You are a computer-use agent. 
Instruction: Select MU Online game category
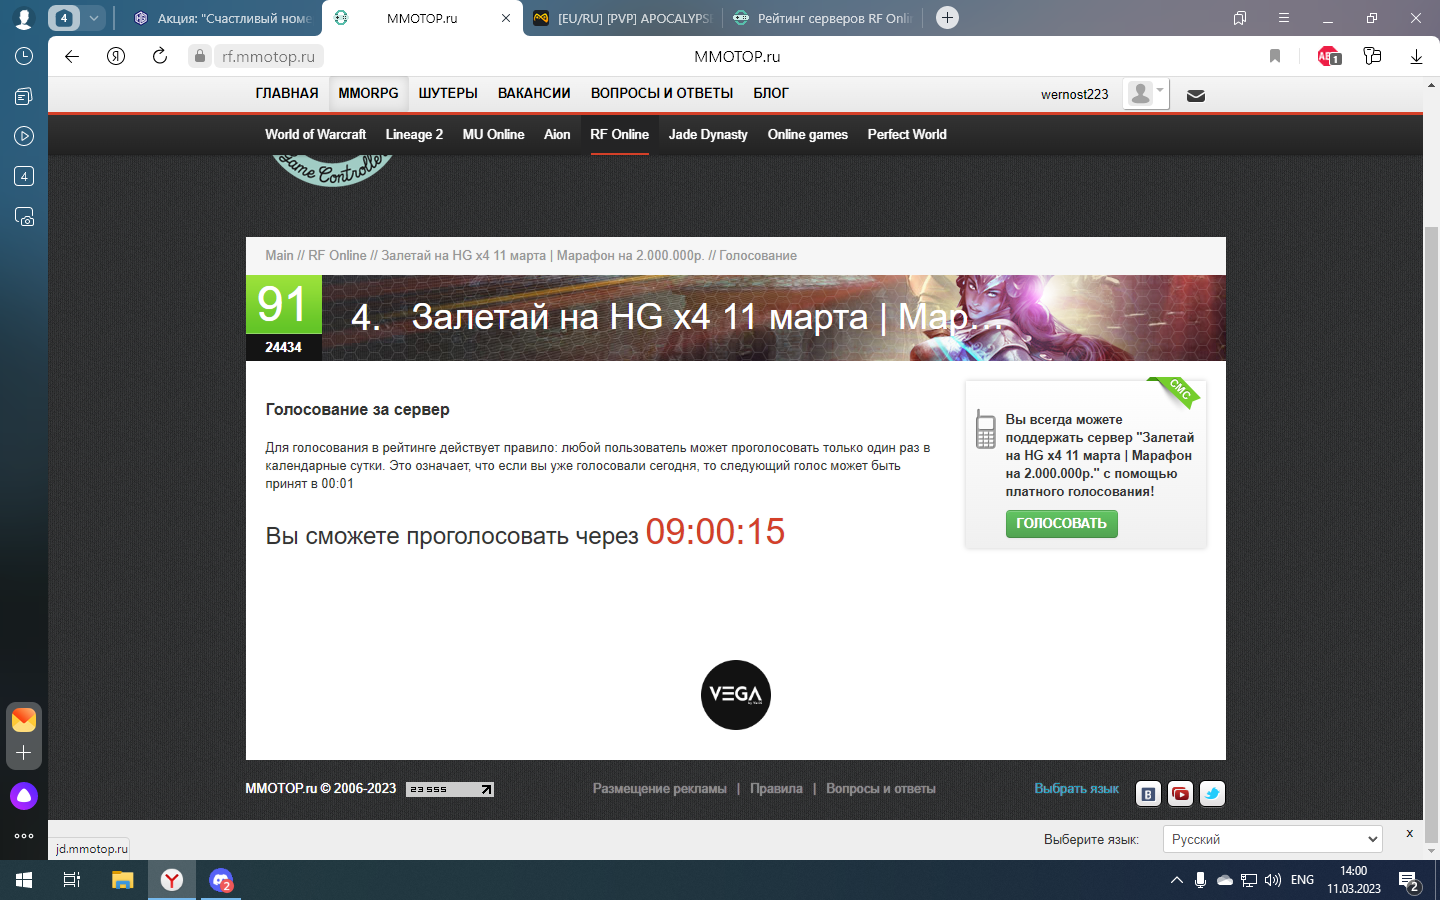(x=493, y=134)
